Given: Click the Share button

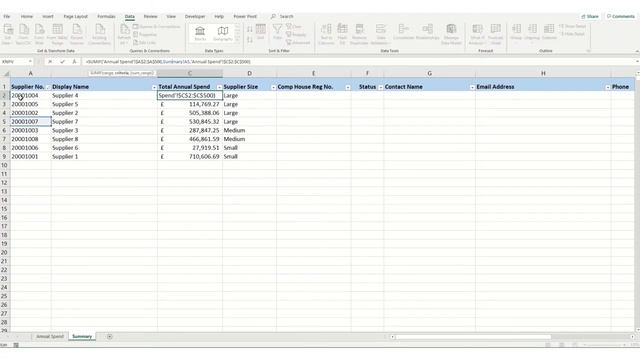Looking at the screenshot, I should (590, 16).
